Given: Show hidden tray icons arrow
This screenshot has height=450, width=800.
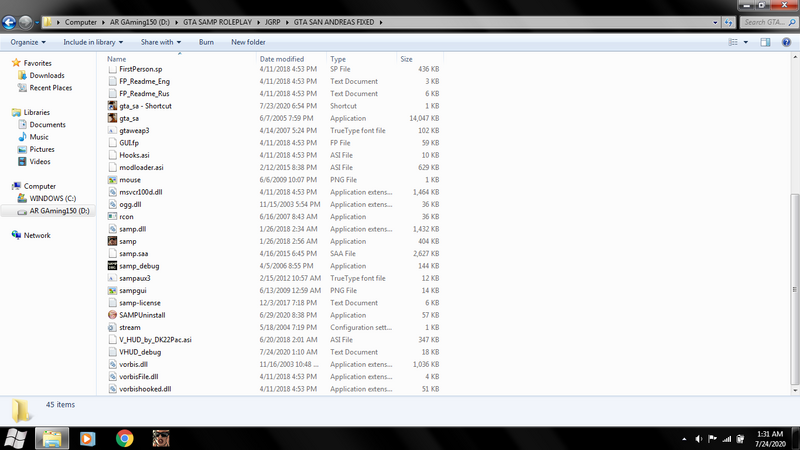Looking at the screenshot, I should [684, 439].
